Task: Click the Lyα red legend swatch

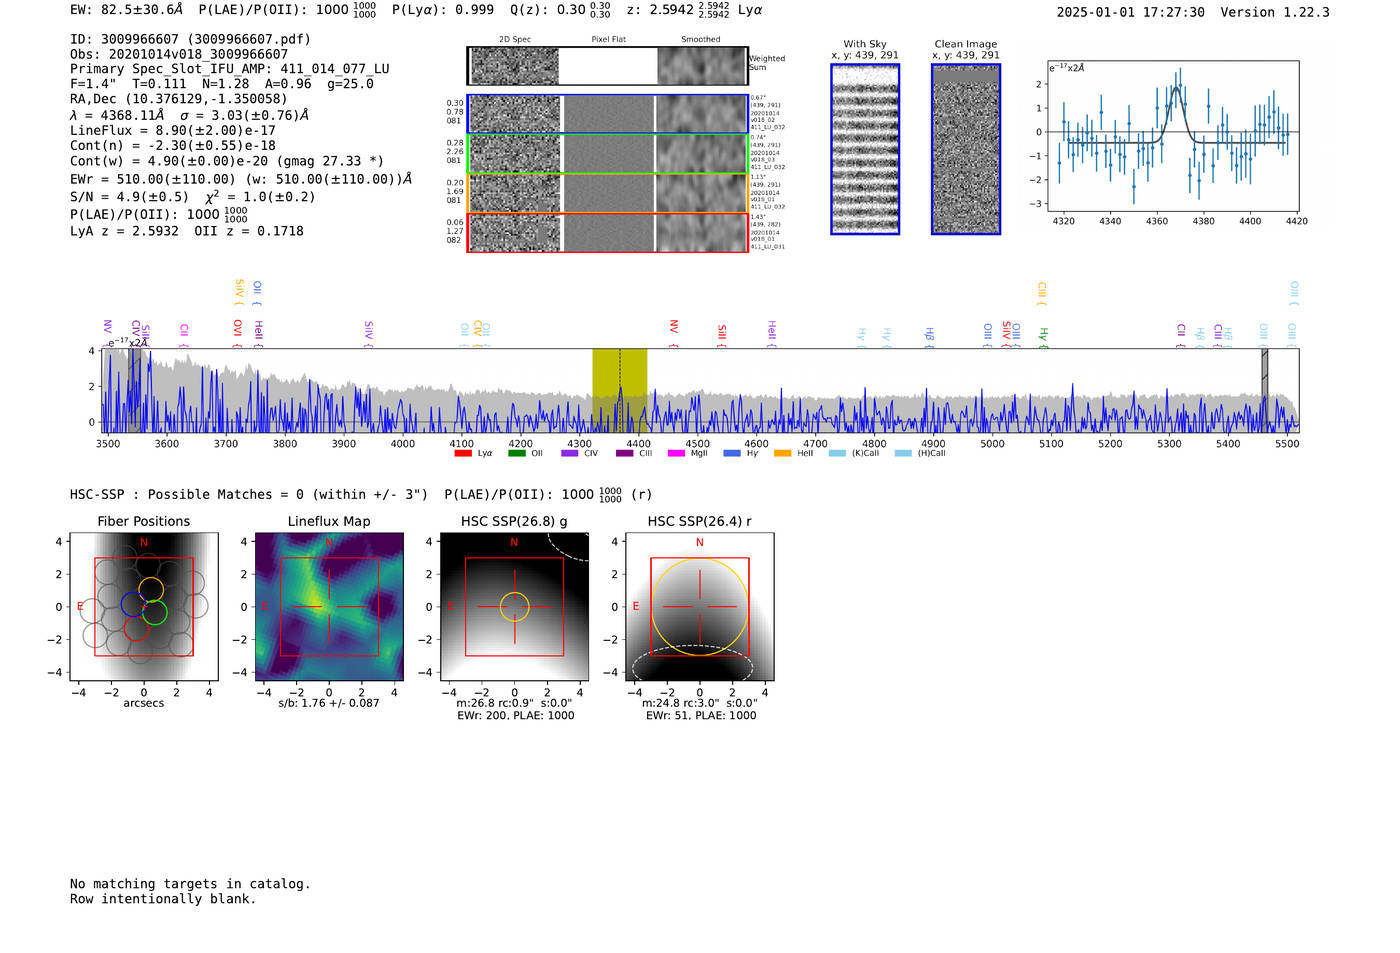Action: (x=463, y=453)
